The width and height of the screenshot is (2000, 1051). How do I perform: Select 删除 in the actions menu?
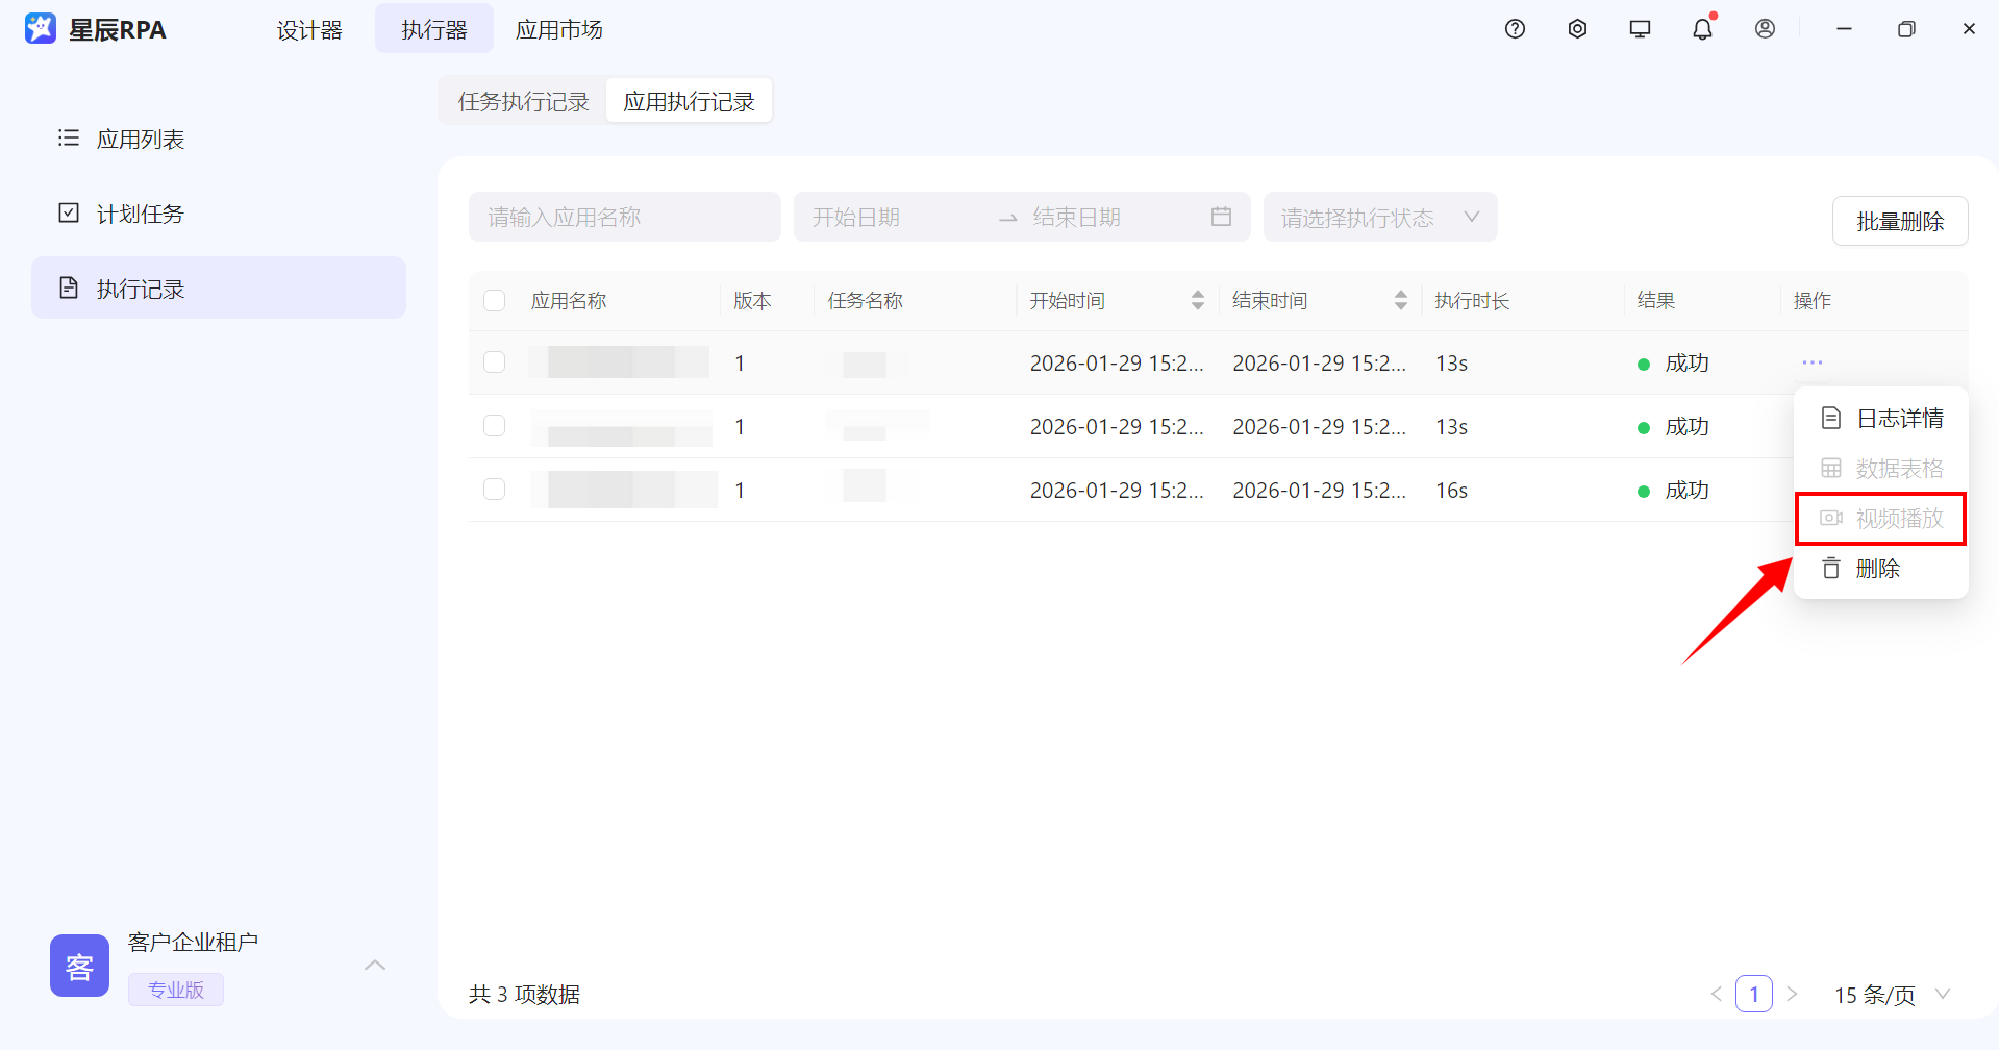pos(1877,568)
